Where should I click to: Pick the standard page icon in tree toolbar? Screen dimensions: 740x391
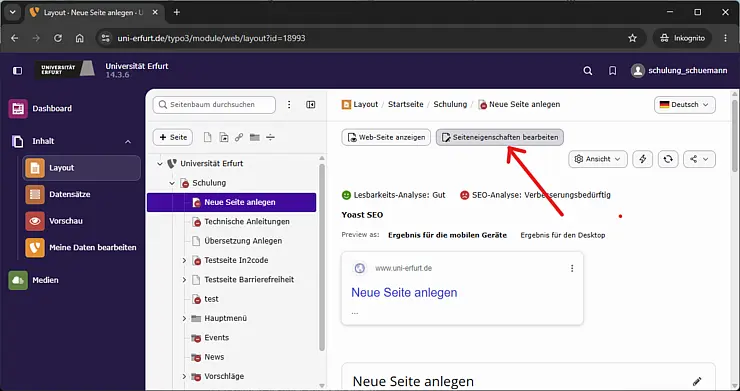[207, 137]
